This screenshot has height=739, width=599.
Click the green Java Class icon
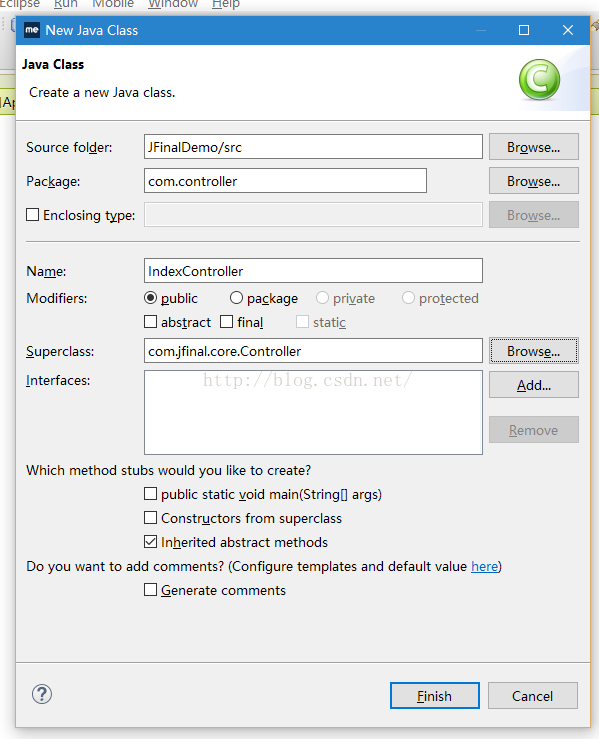(539, 80)
